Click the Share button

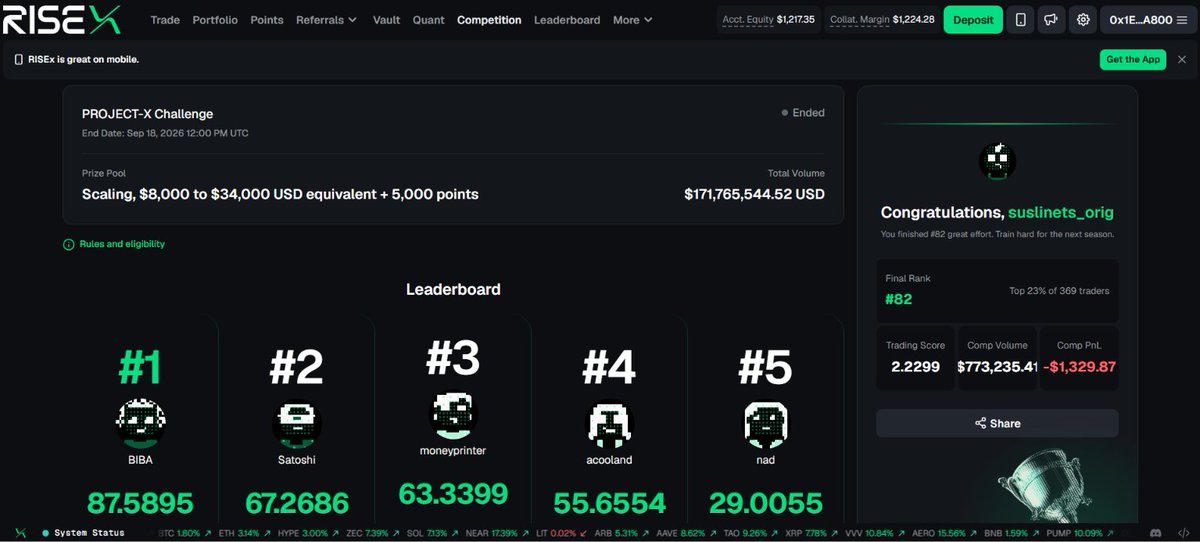point(997,423)
